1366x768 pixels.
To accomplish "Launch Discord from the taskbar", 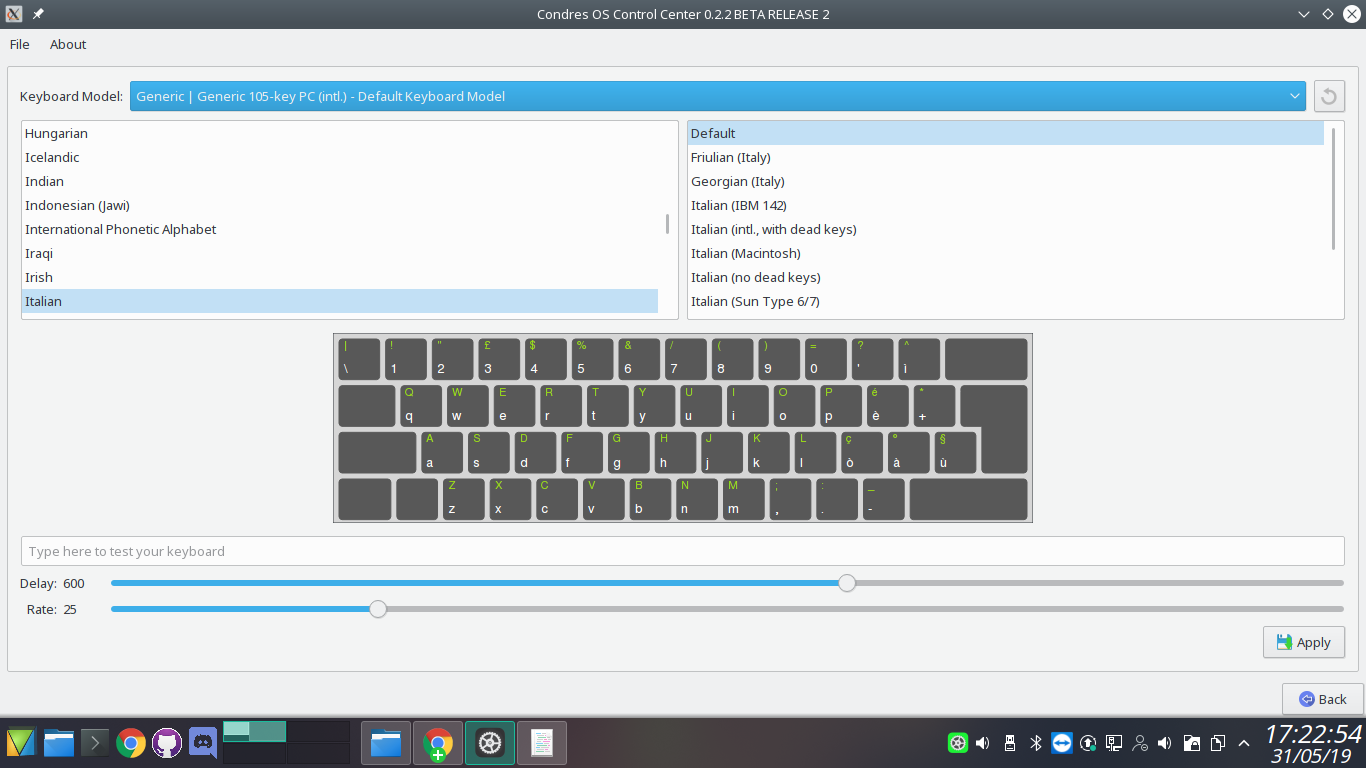I will point(203,743).
